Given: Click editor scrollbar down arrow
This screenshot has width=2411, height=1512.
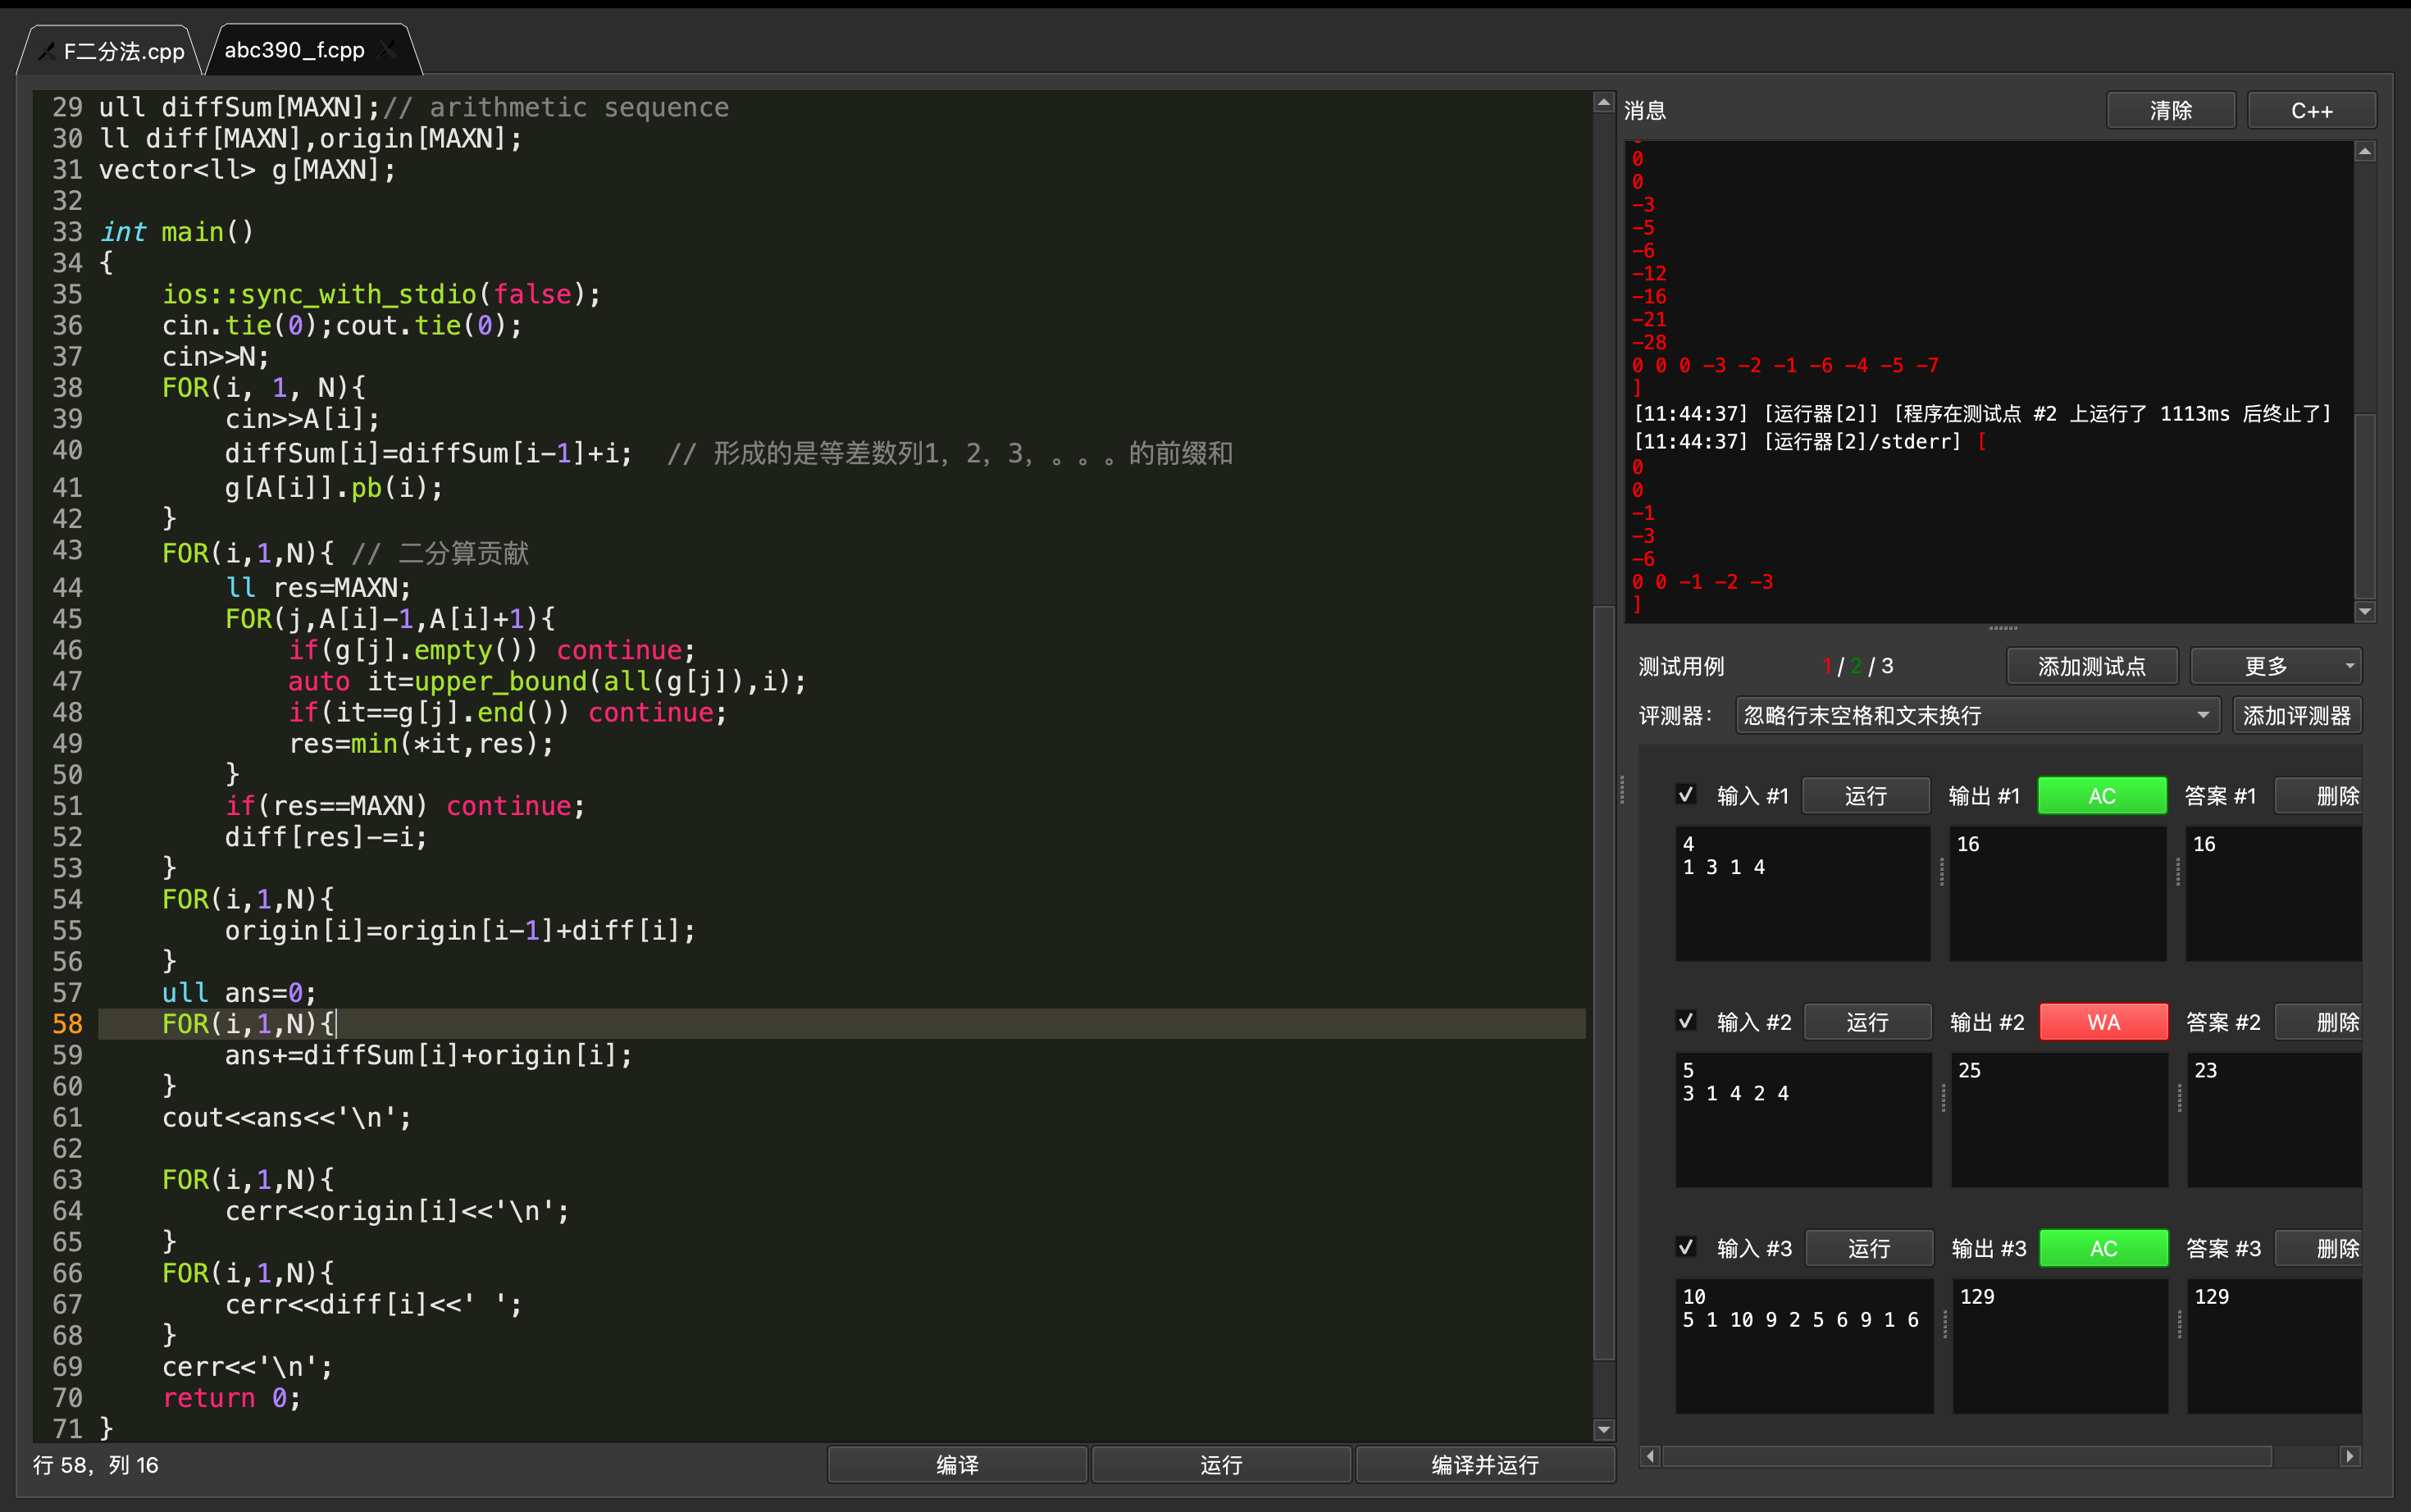Looking at the screenshot, I should coord(1604,1429).
